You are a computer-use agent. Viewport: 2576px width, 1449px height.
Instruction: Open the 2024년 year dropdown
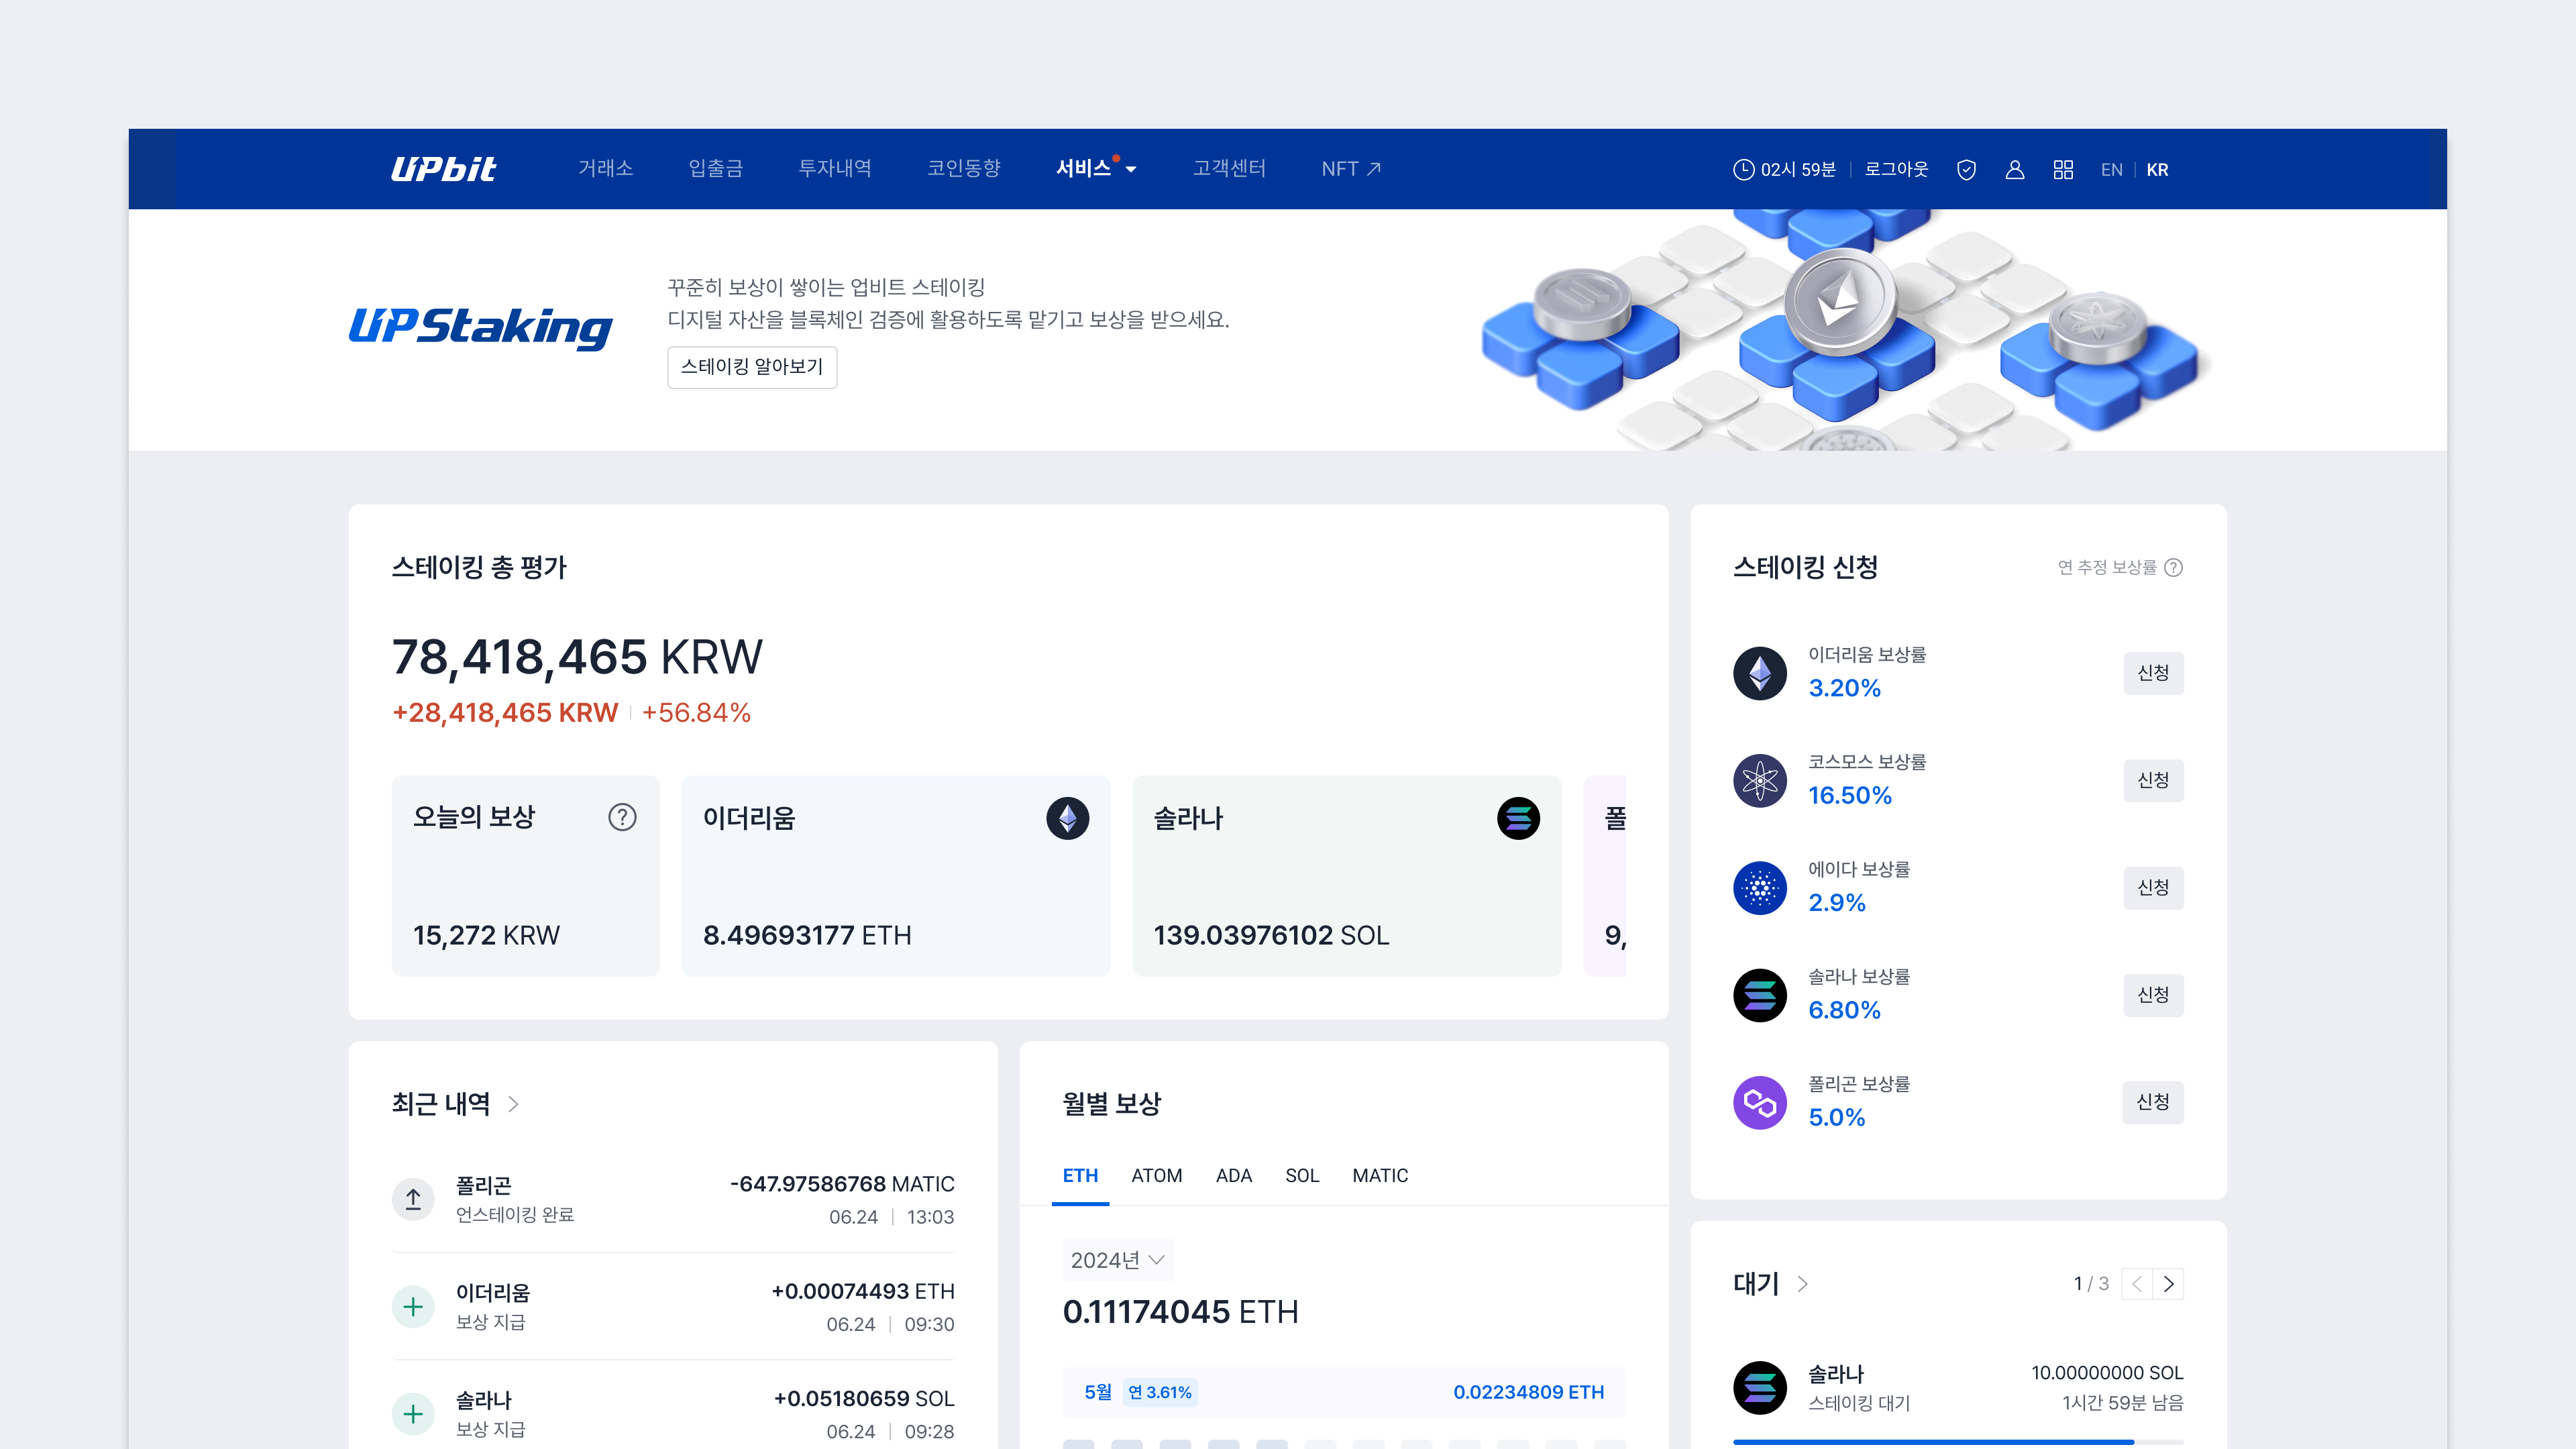coord(1117,1260)
